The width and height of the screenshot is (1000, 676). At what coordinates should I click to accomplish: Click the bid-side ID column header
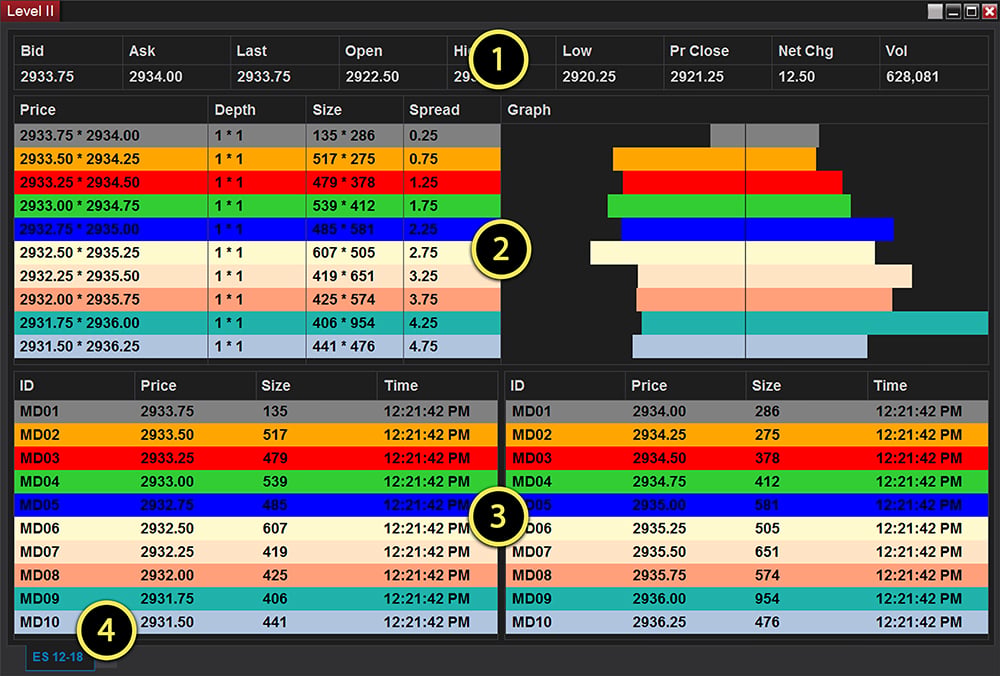click(27, 386)
